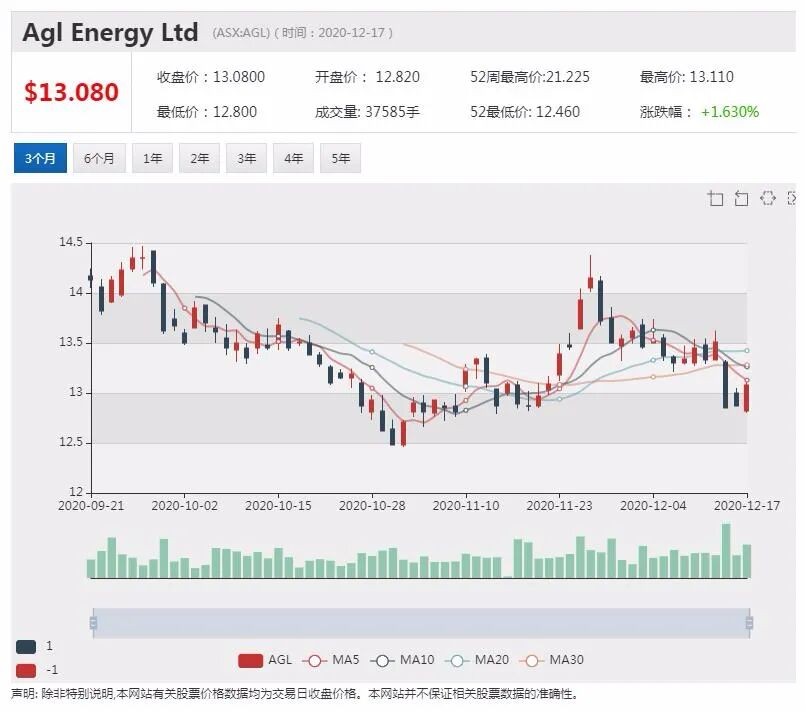This screenshot has height=711, width=805.
Task: Click the restore chart icon
Action: click(768, 198)
